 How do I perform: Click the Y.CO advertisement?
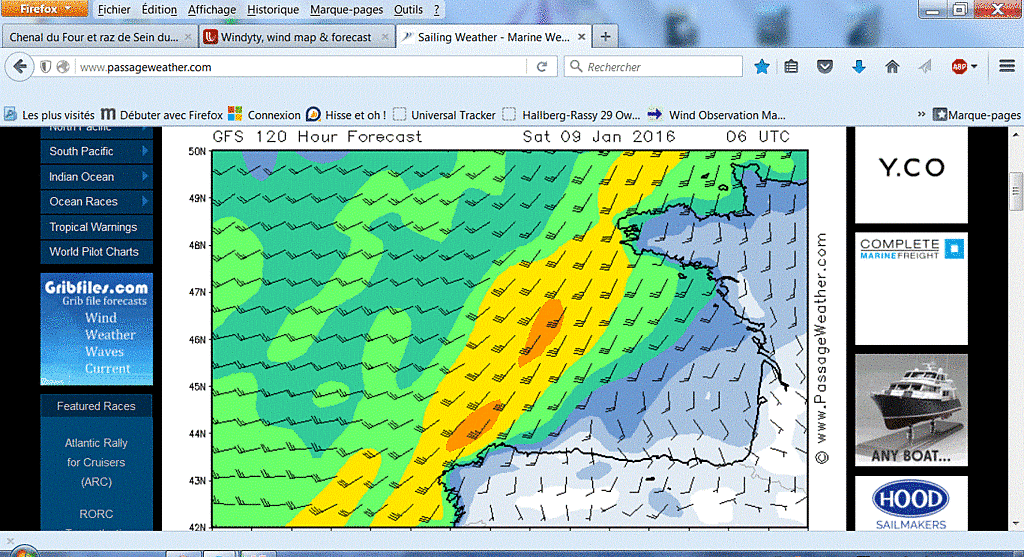tap(911, 174)
